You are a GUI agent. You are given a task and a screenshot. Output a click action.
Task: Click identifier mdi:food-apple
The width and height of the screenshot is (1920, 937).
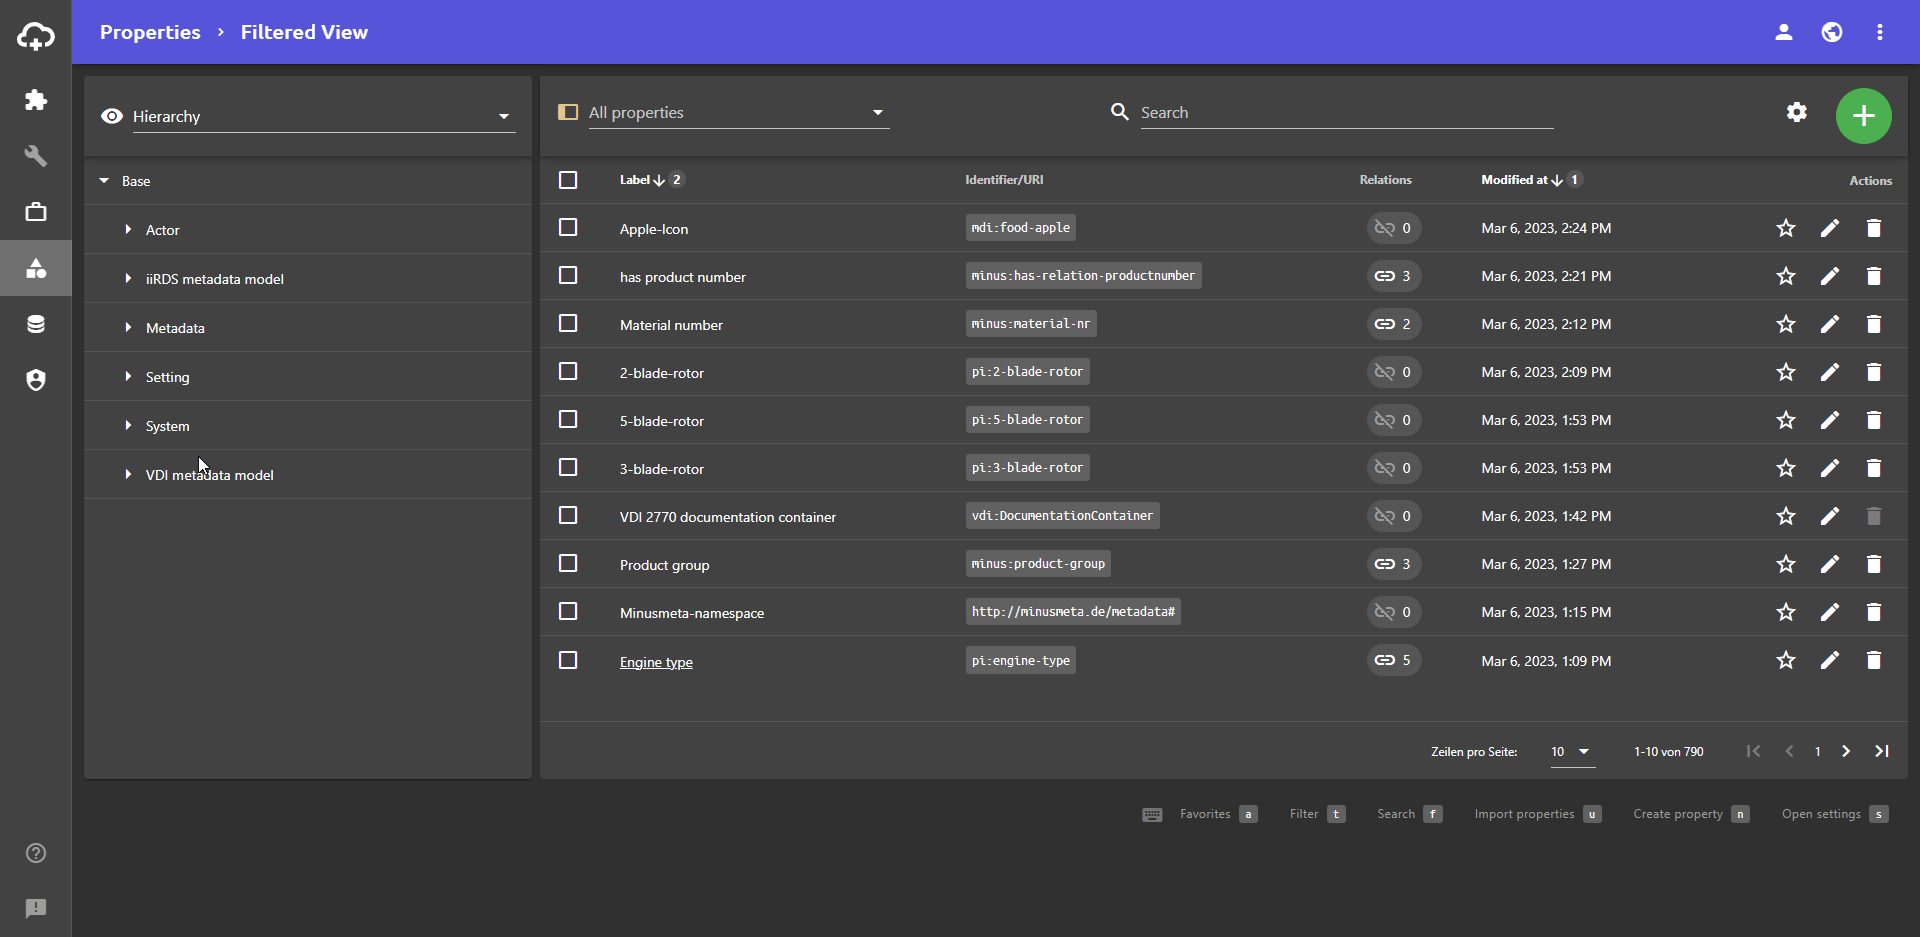click(1021, 228)
